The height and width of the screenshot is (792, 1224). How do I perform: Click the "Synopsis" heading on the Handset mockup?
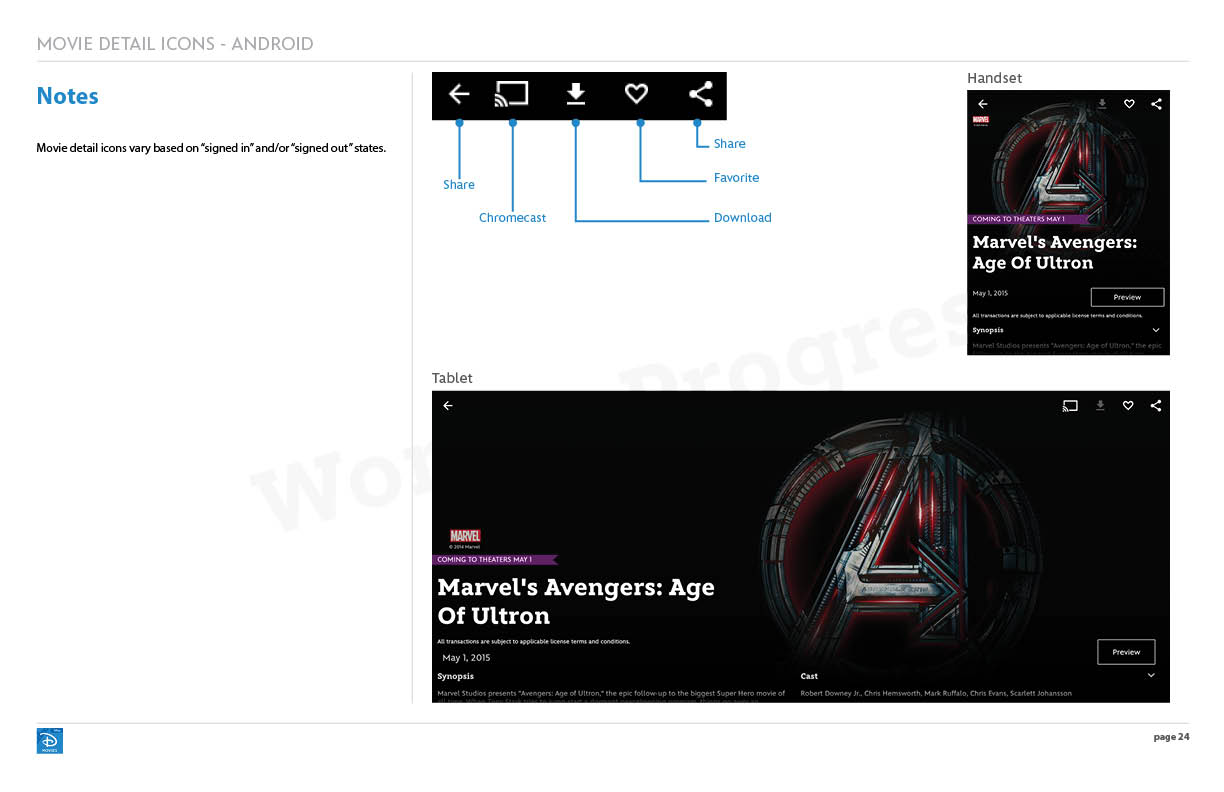(x=988, y=330)
